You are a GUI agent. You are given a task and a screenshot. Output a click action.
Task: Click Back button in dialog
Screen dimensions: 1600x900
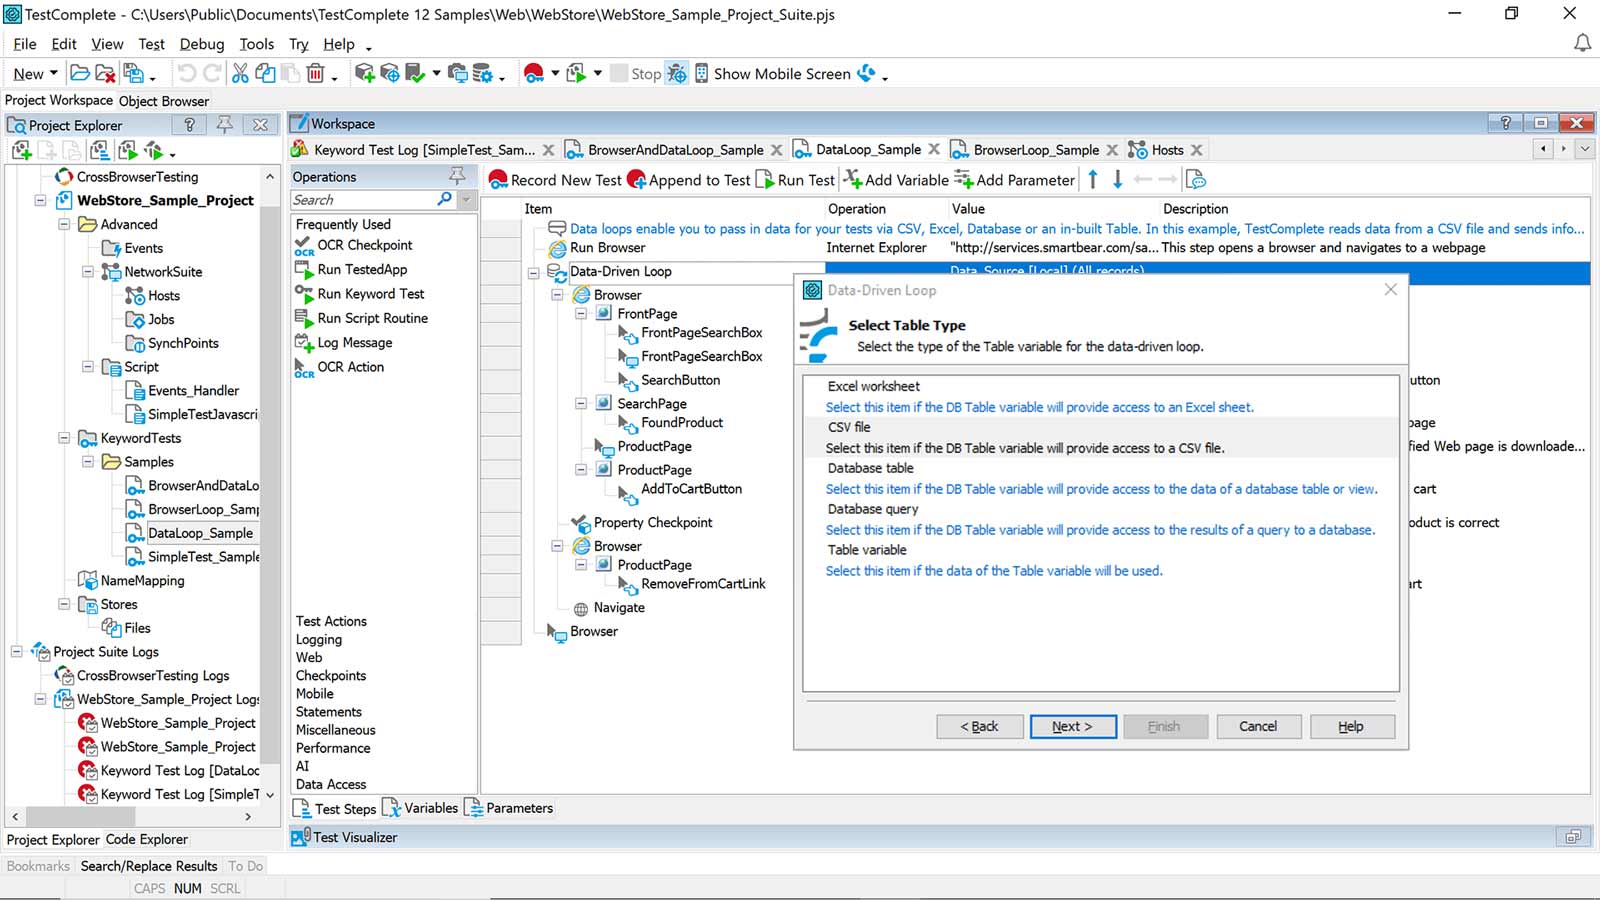click(980, 727)
